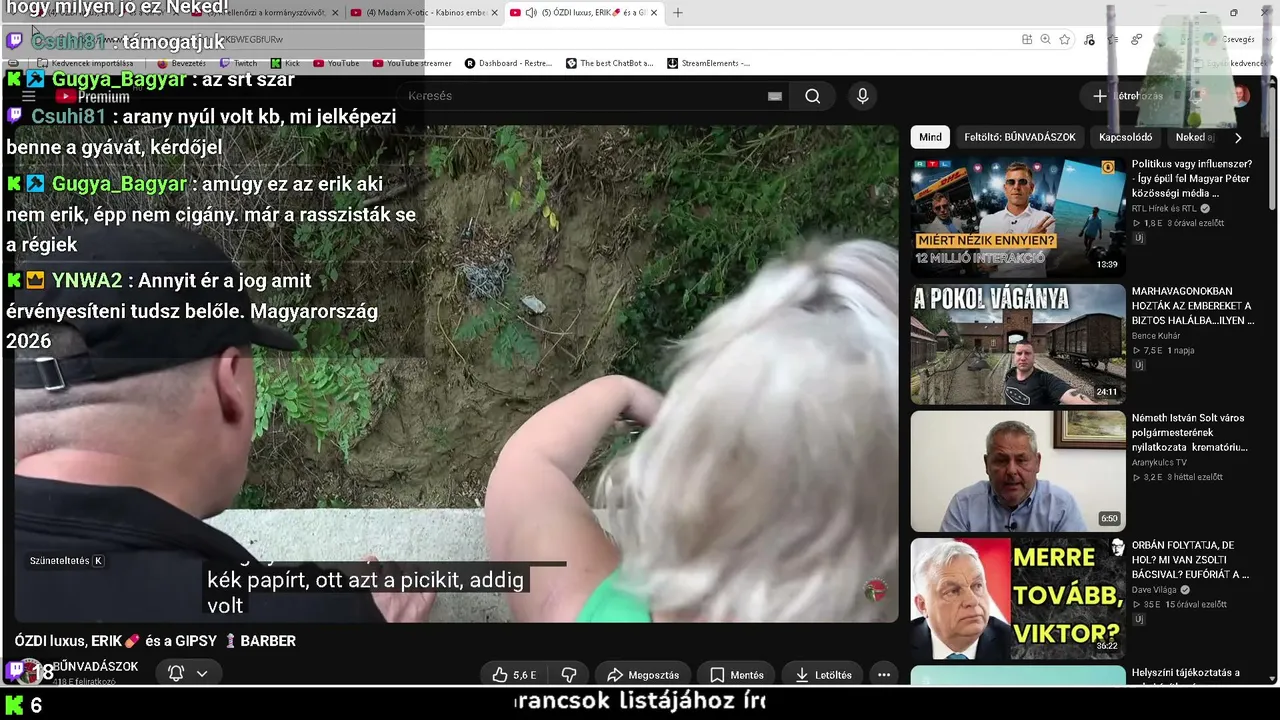Open 'MARHAVAGONOKBAN HOZTÁK AZ EMBEREKET' title

[1193, 306]
